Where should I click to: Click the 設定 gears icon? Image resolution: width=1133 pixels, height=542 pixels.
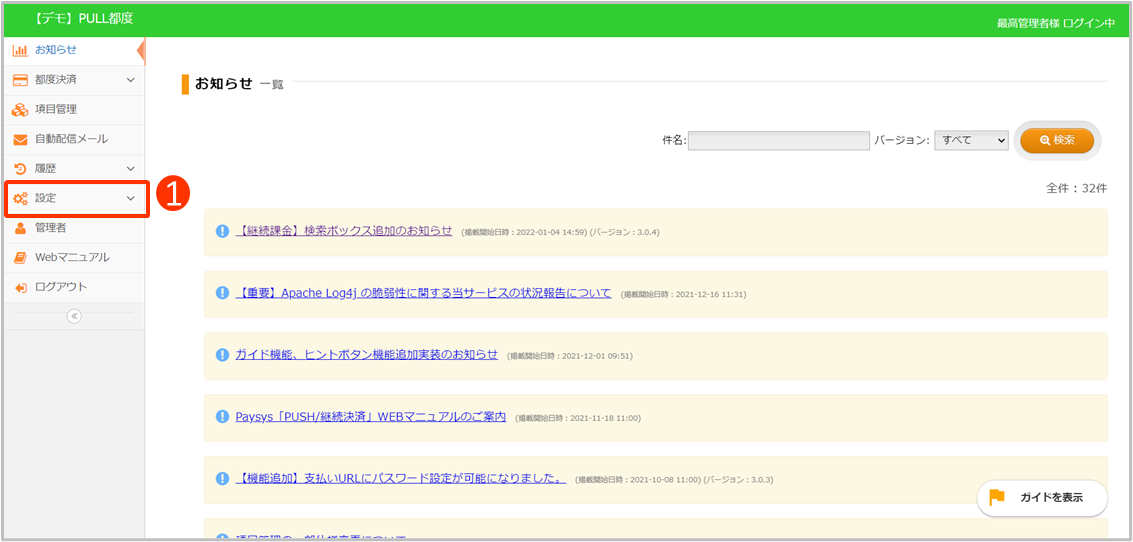tap(20, 199)
